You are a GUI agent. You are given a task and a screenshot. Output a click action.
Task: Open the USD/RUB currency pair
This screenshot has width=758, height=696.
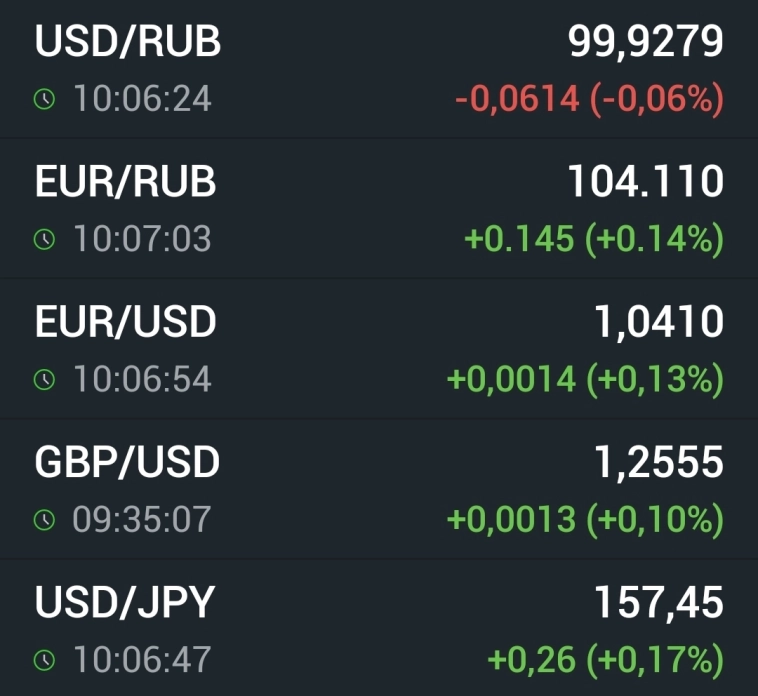(x=128, y=42)
